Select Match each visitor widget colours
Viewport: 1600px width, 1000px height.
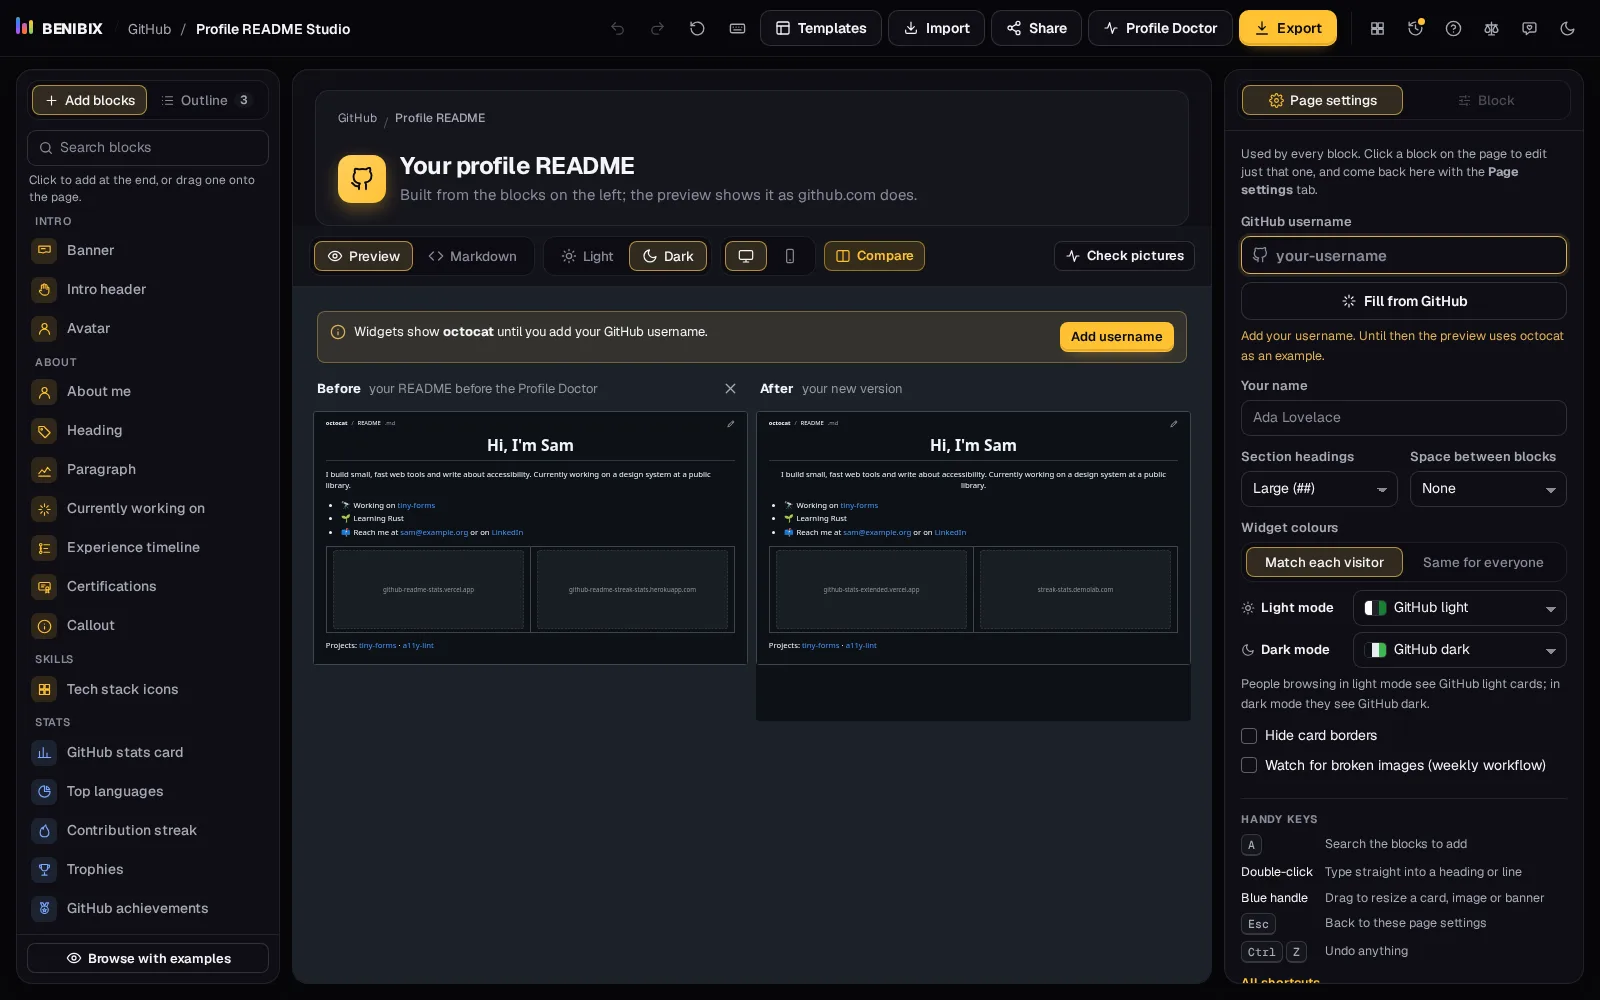1324,562
